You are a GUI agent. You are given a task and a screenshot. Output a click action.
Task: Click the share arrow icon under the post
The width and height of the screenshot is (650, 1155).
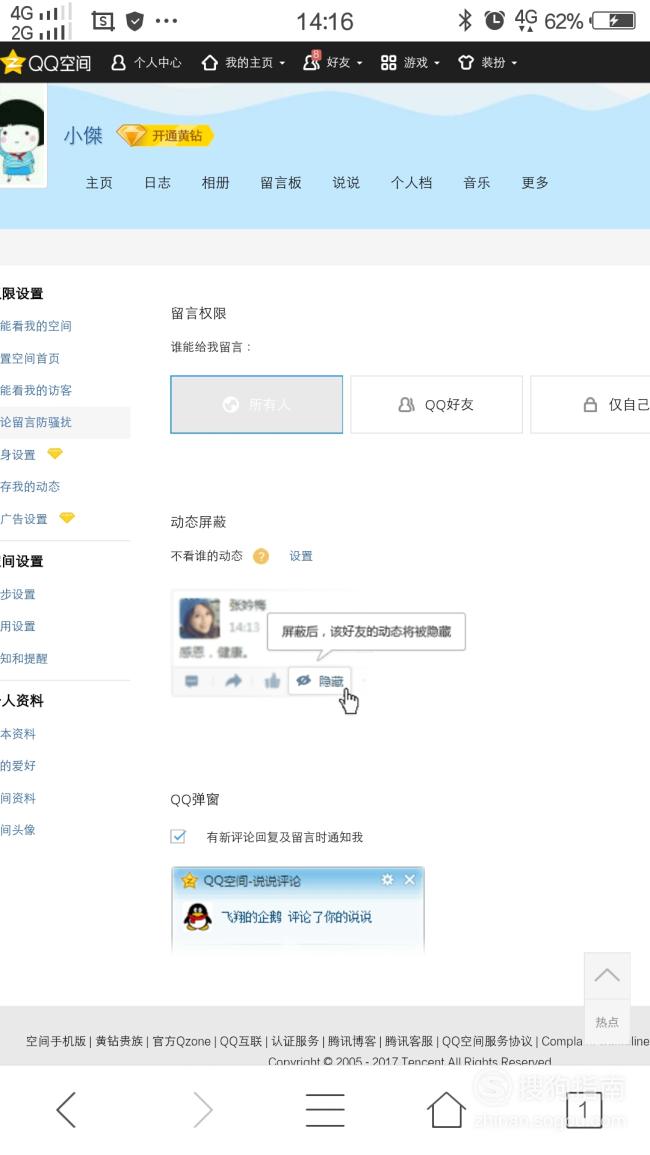click(234, 681)
